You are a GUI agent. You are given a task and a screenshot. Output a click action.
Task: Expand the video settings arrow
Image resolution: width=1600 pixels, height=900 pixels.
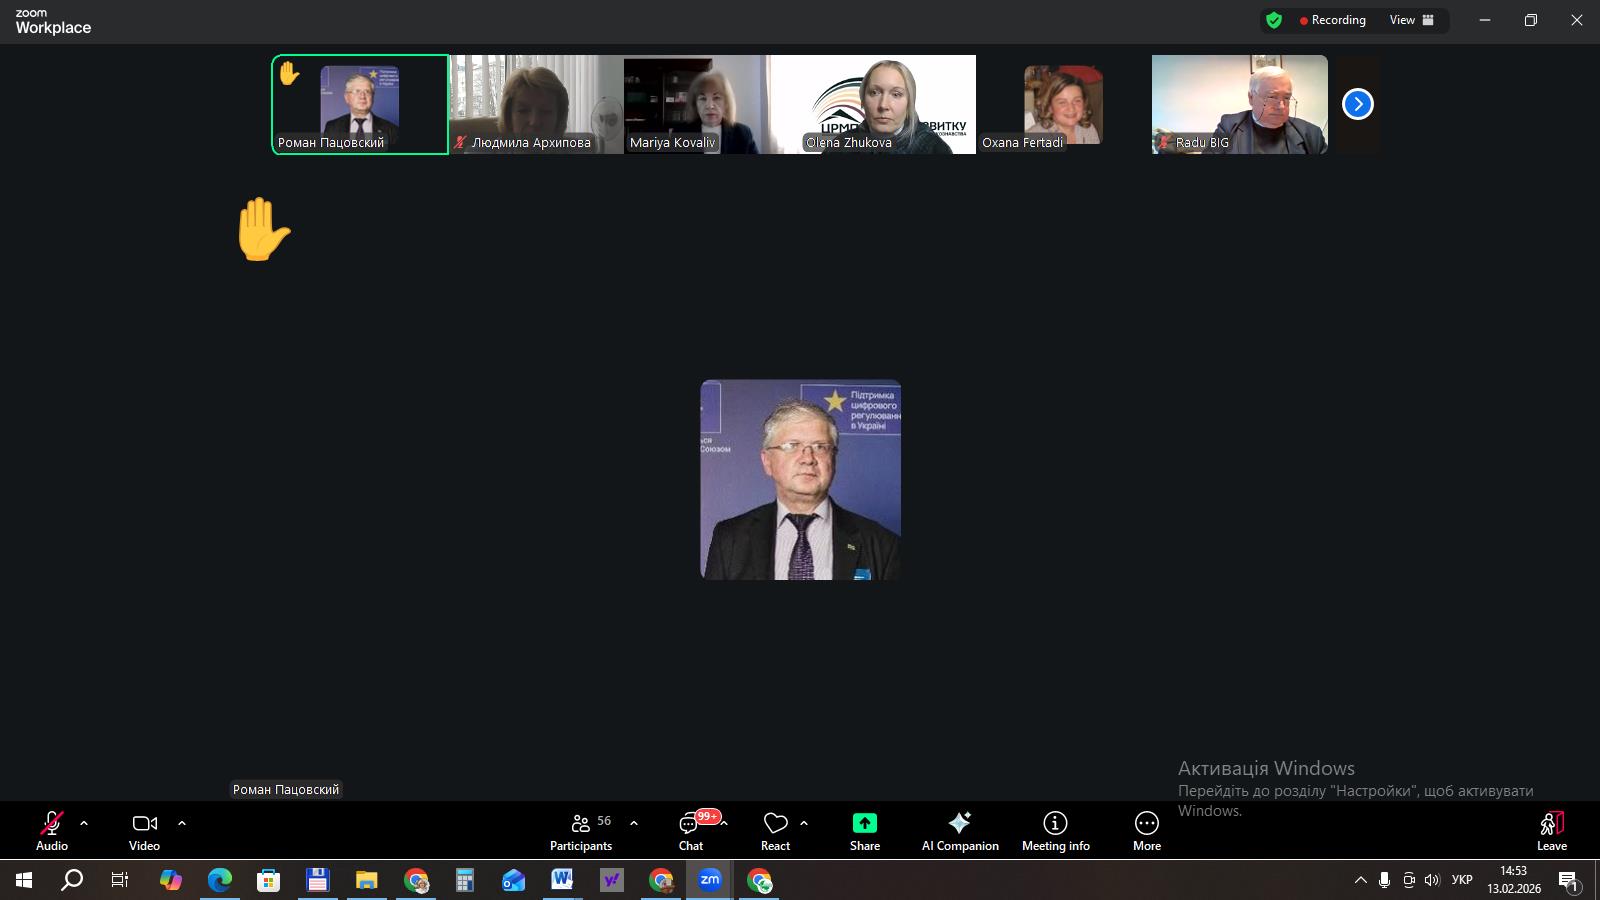(x=182, y=824)
